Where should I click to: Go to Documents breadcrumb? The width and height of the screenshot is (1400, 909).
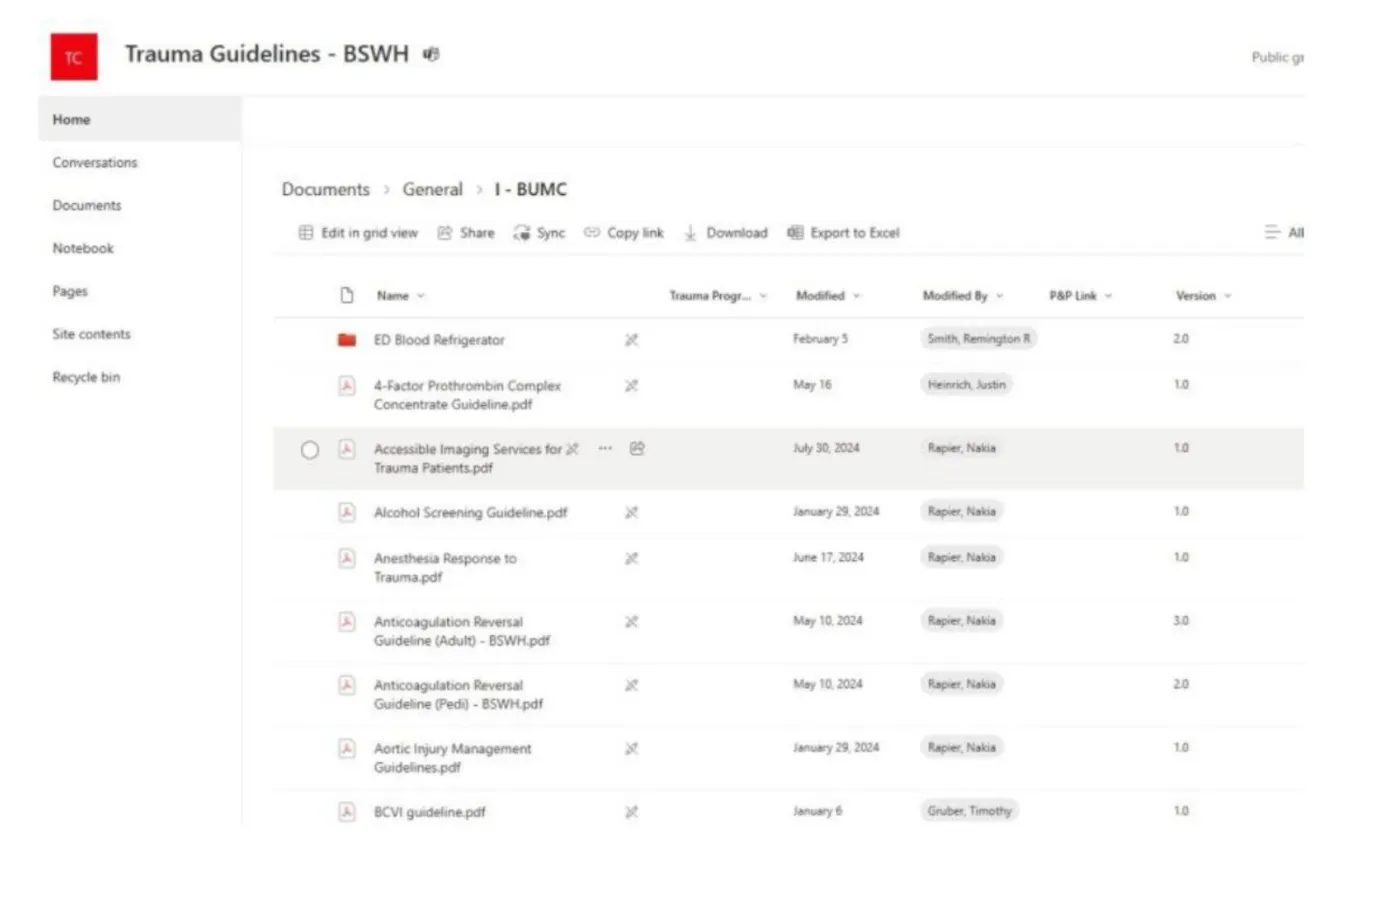pyautogui.click(x=325, y=189)
